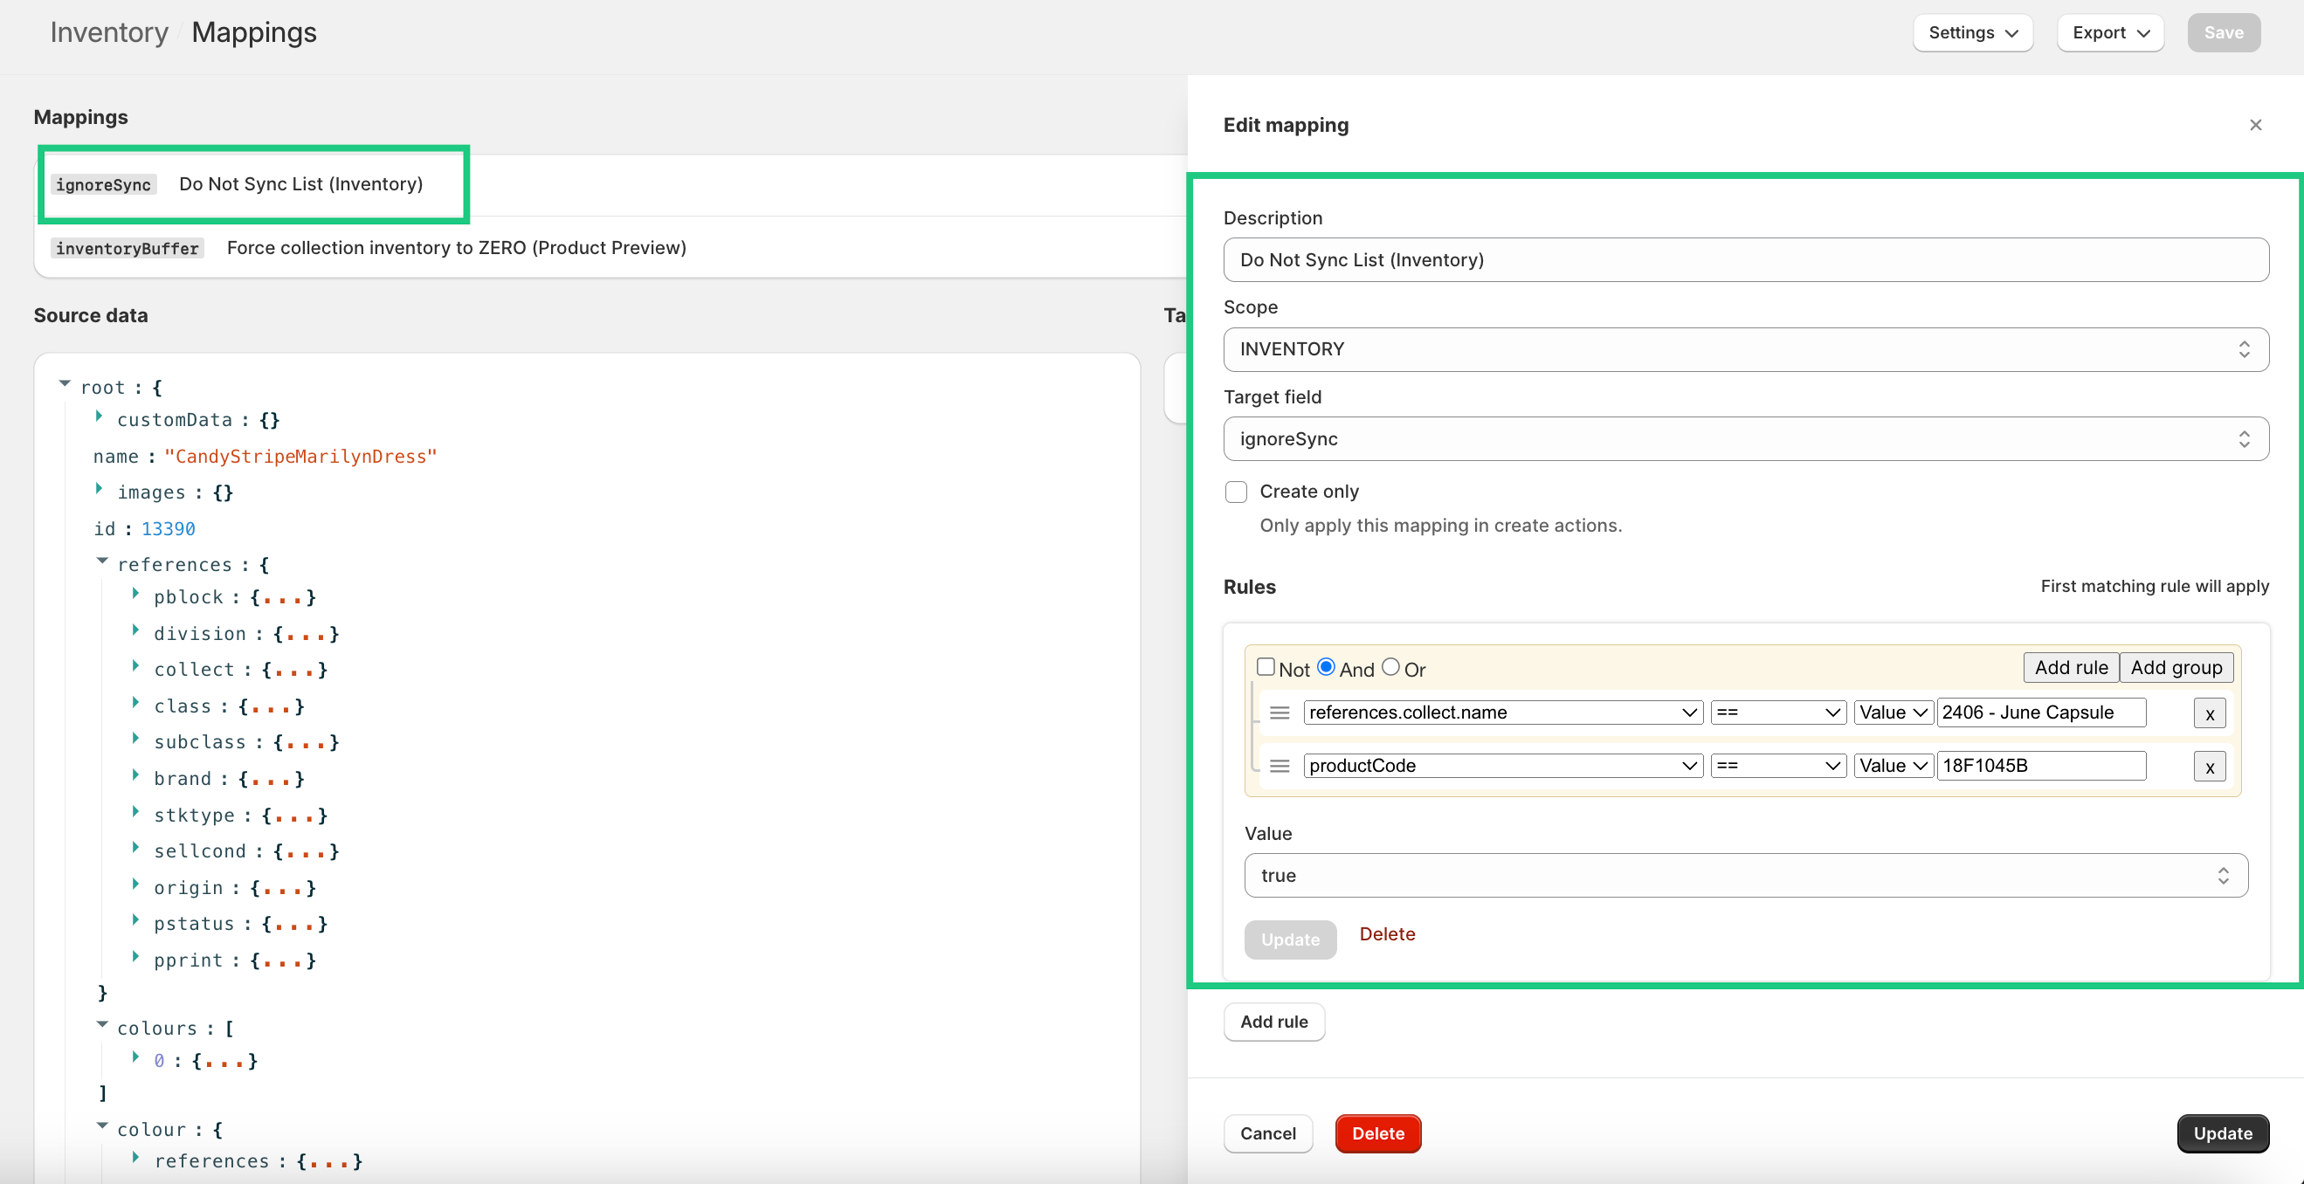Remove the productCode rule with x
The height and width of the screenshot is (1184, 2304).
[x=2209, y=767]
